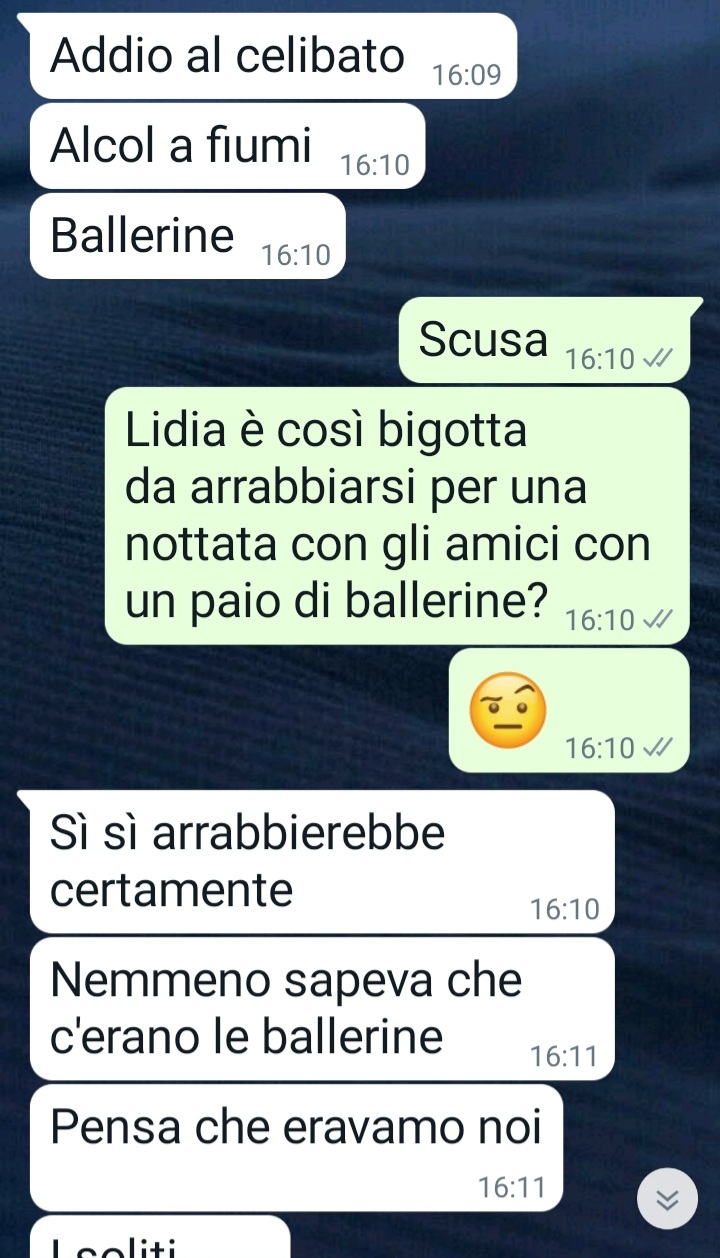Viewport: 720px width, 1258px height.
Task: Tap 'Nemmeno sapeva che c'erano le ballerine' bubble
Action: tap(322, 1009)
